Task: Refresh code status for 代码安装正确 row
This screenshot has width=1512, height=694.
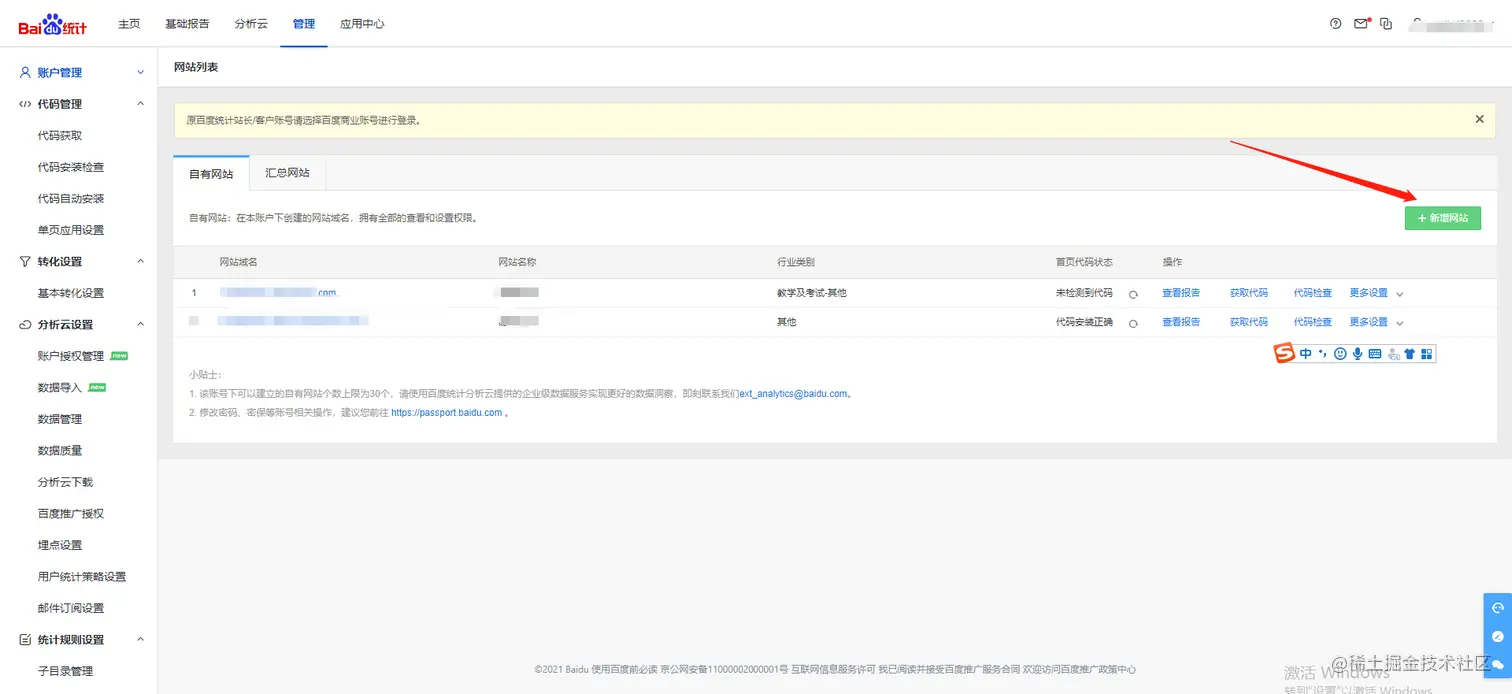Action: (1133, 323)
